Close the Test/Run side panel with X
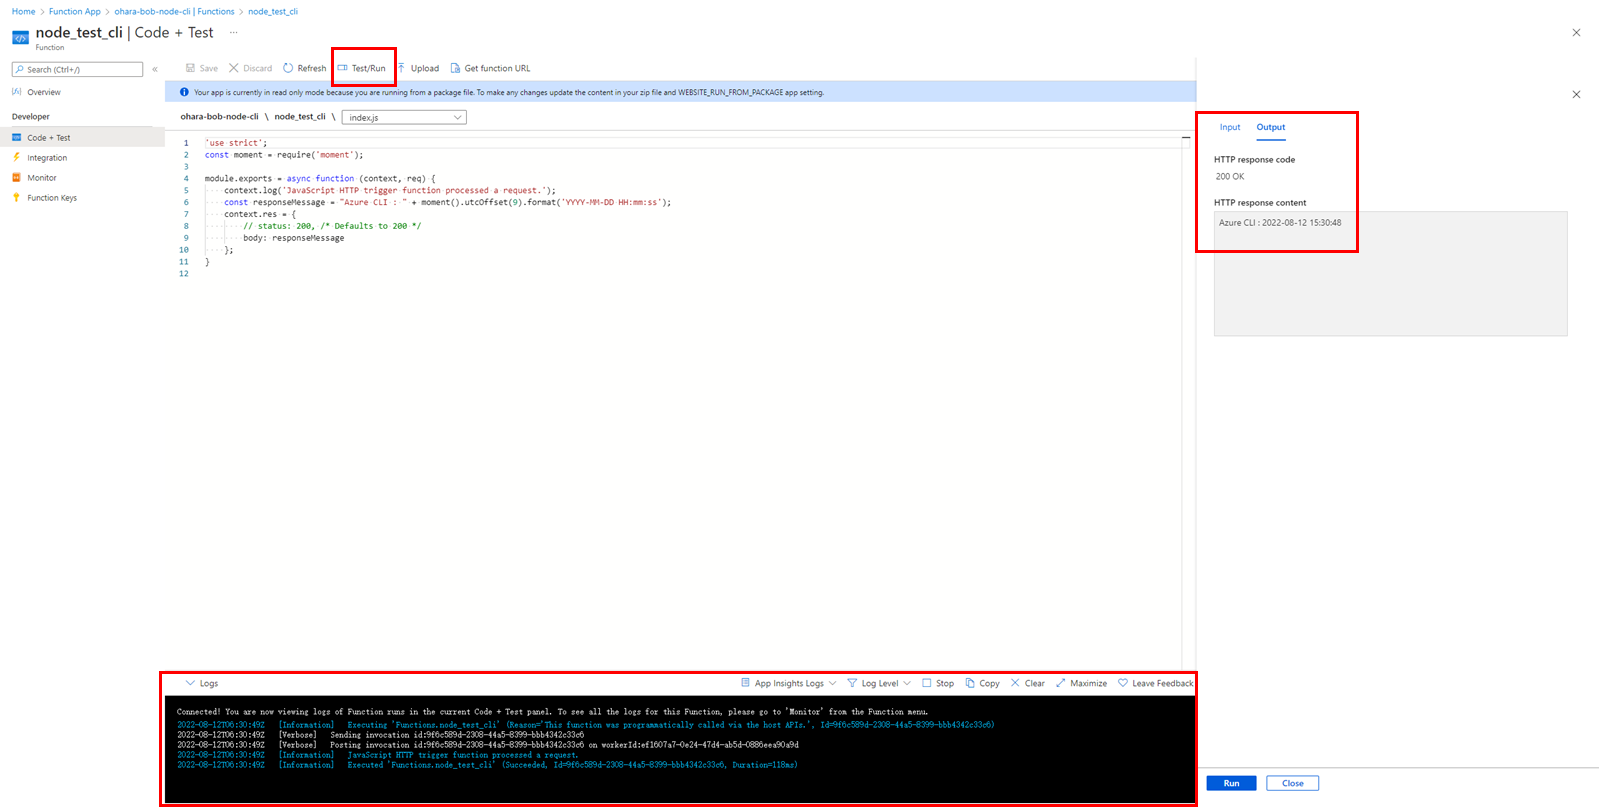This screenshot has height=807, width=1599. click(x=1576, y=95)
